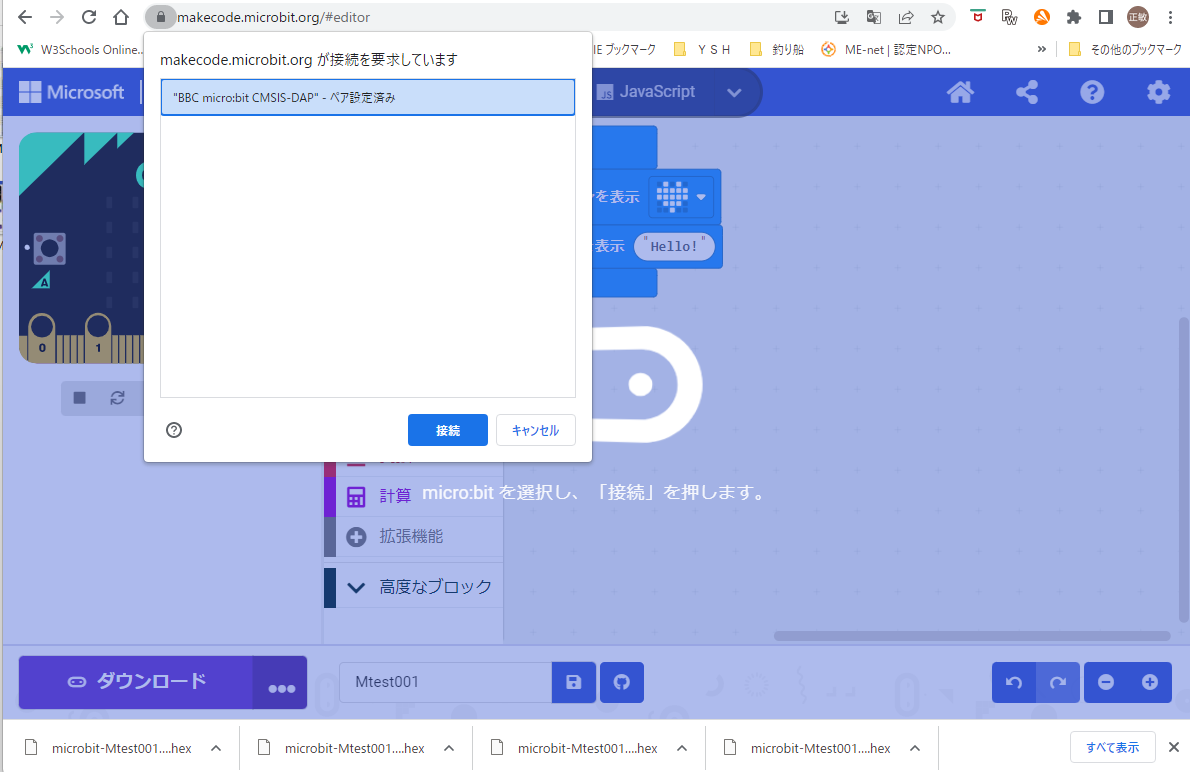Open the 計算 blocks category
This screenshot has height=772, width=1190.
pos(394,496)
